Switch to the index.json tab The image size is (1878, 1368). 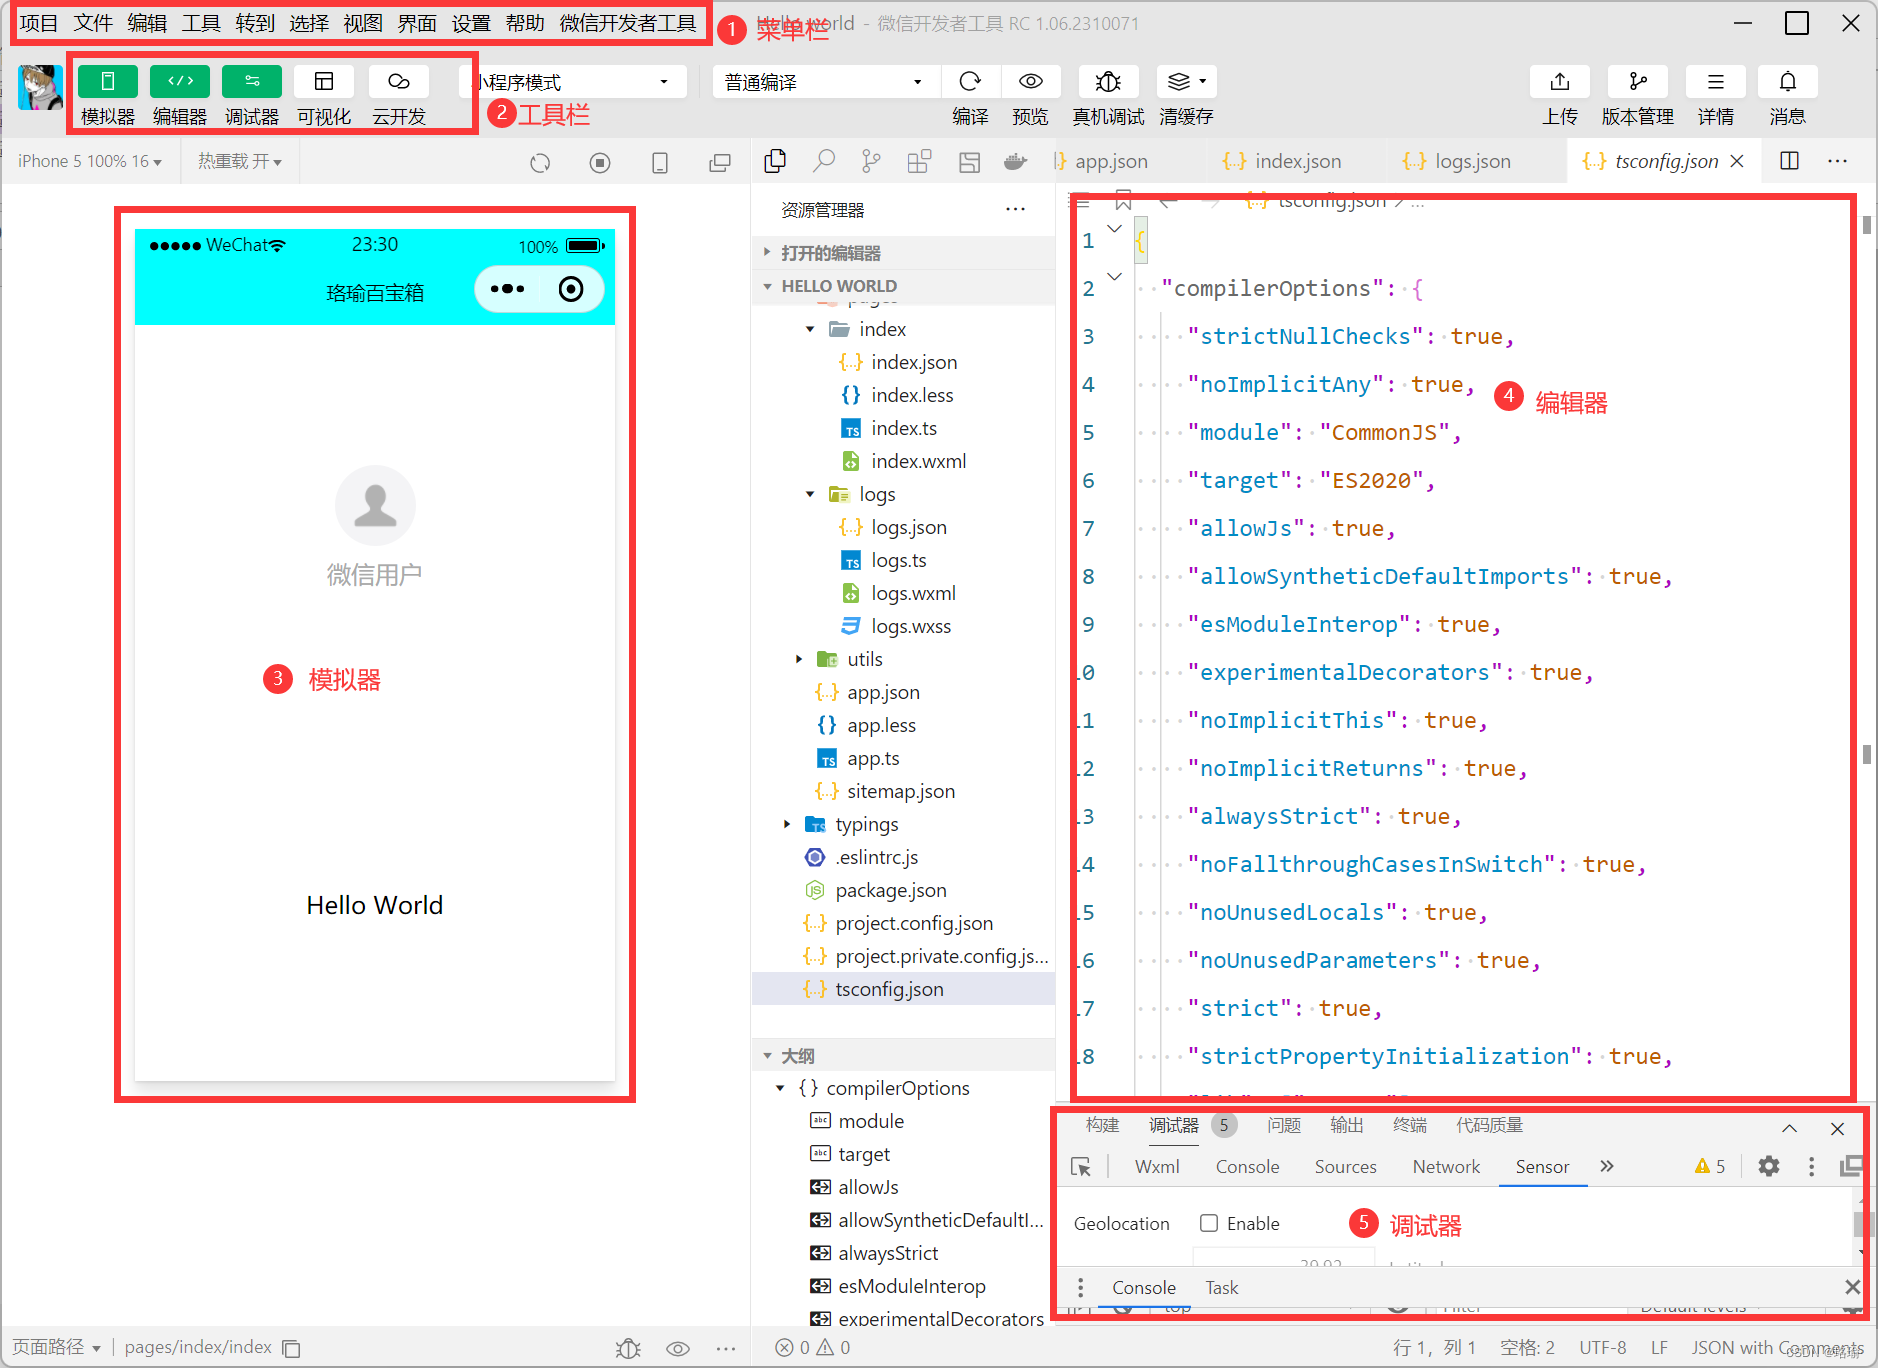[1284, 161]
